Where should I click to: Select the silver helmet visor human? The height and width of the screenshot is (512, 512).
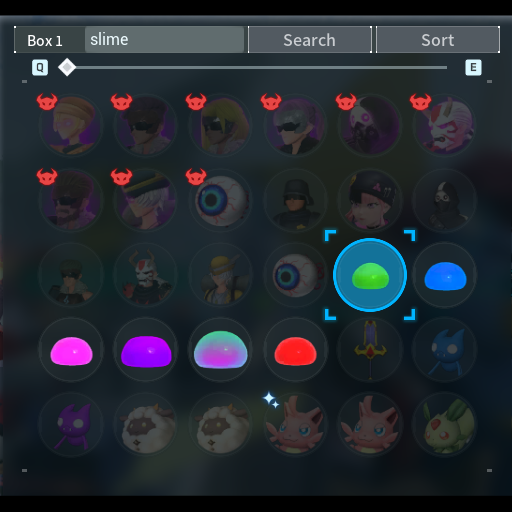pos(295,125)
